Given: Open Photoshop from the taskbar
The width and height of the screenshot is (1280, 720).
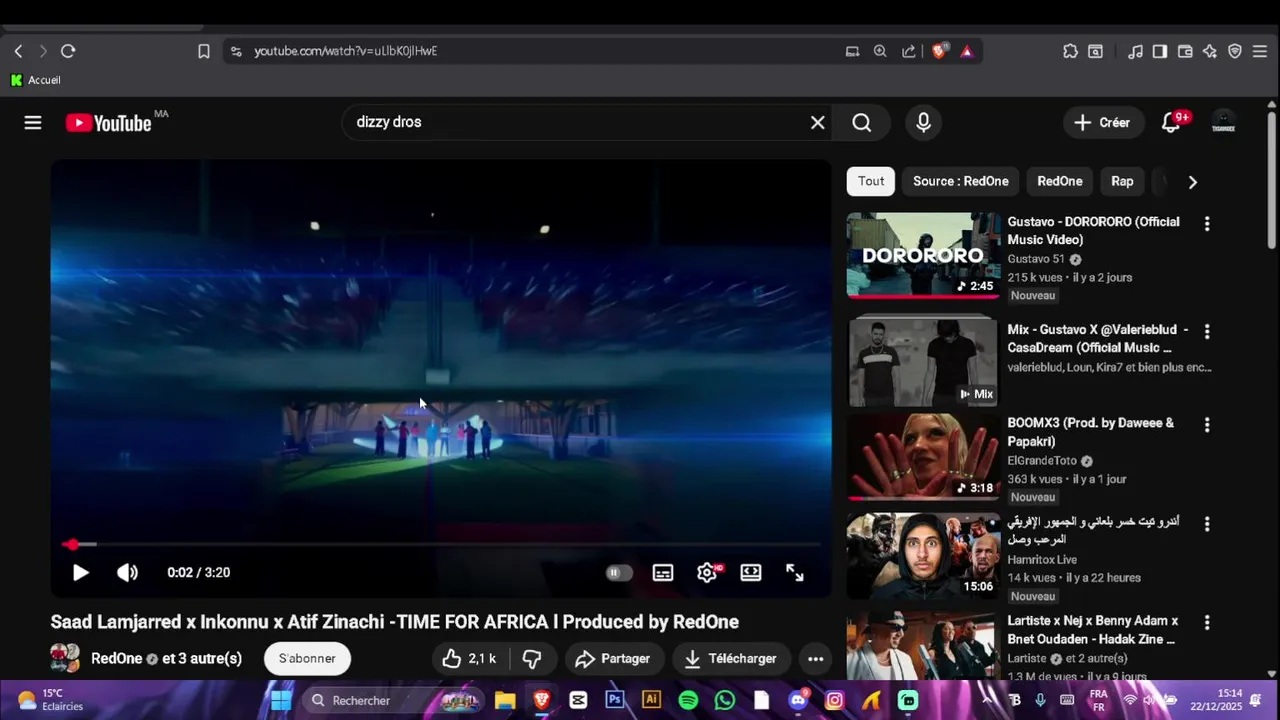Looking at the screenshot, I should (614, 700).
